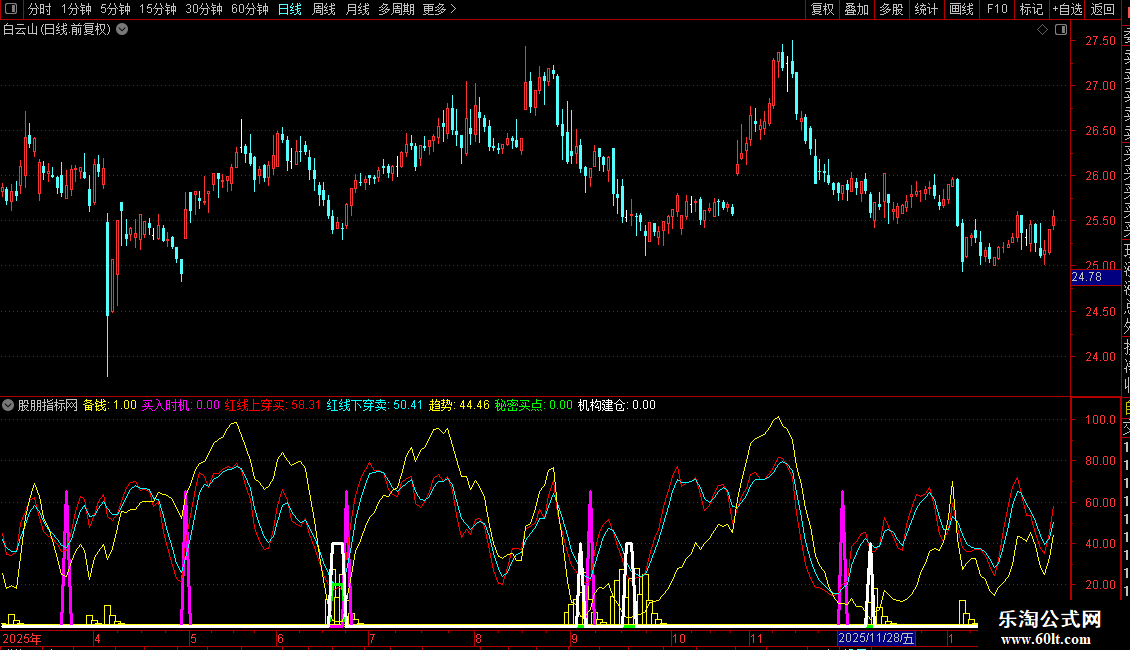Click 备钱: 1.00 indicator value
This screenshot has height=650, width=1130.
[110, 405]
